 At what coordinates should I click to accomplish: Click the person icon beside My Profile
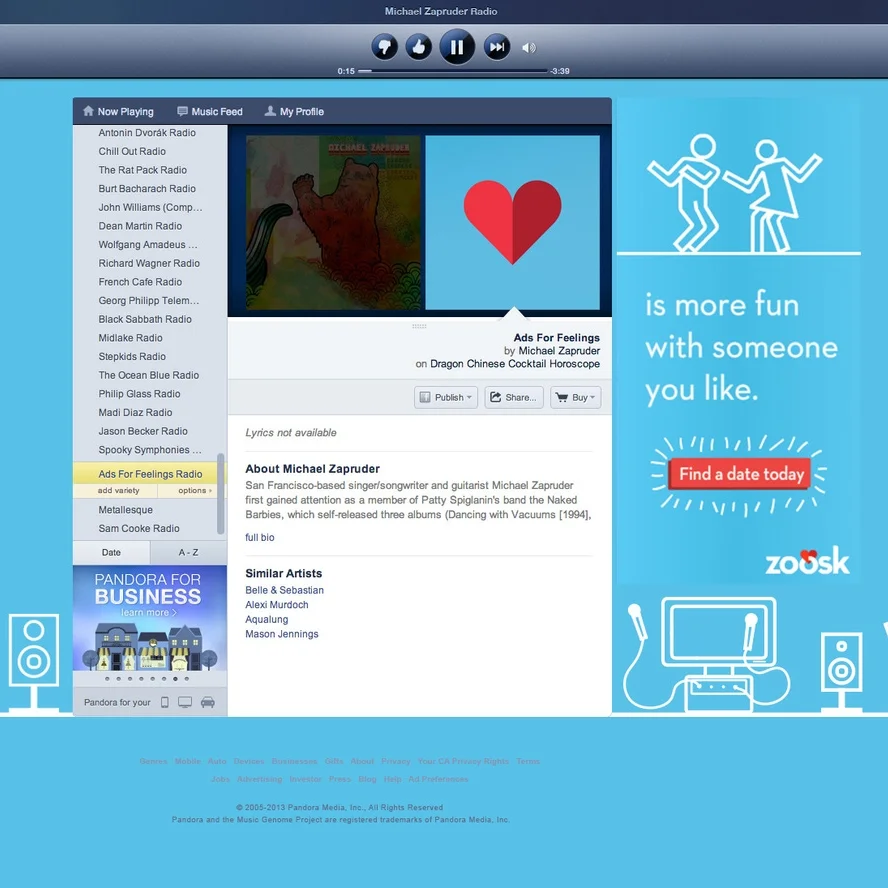(x=270, y=111)
